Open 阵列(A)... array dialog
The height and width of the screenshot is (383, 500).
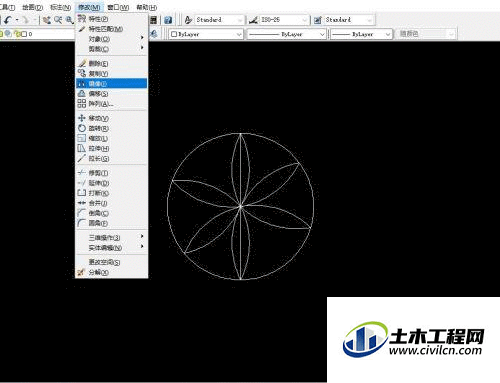pyautogui.click(x=112, y=104)
